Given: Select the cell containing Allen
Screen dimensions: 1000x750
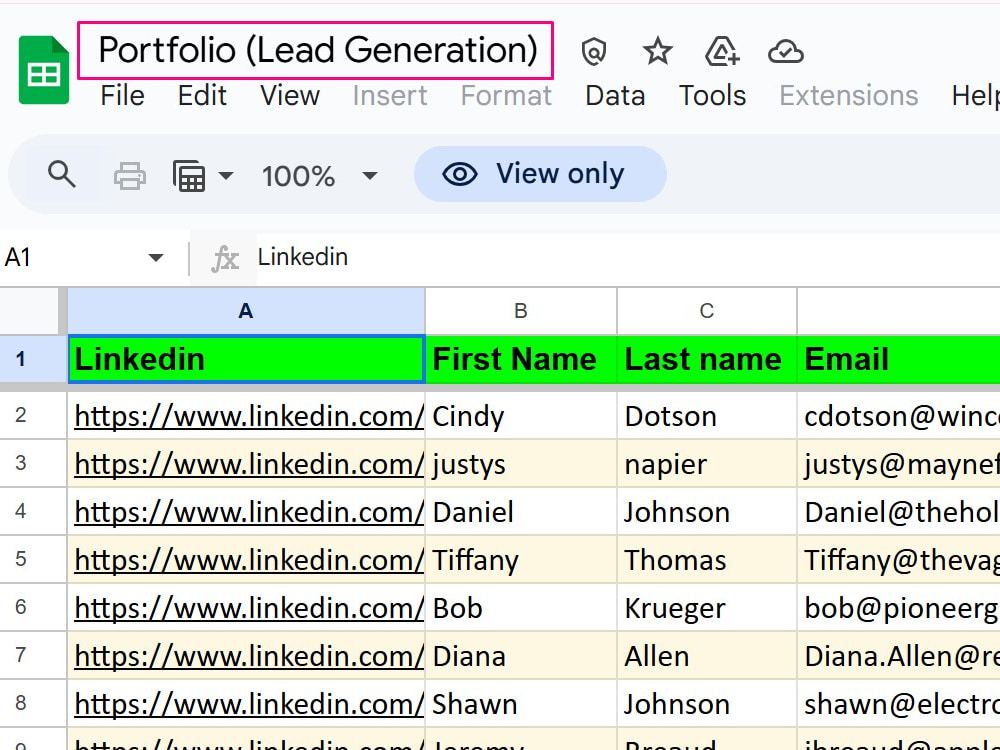Looking at the screenshot, I should coord(707,655).
